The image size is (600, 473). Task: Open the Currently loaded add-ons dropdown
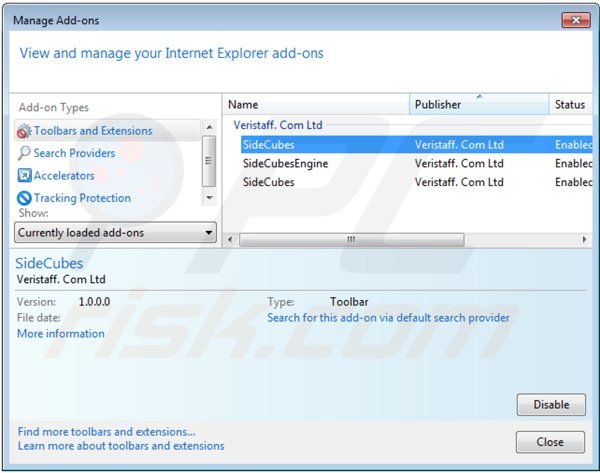point(115,232)
